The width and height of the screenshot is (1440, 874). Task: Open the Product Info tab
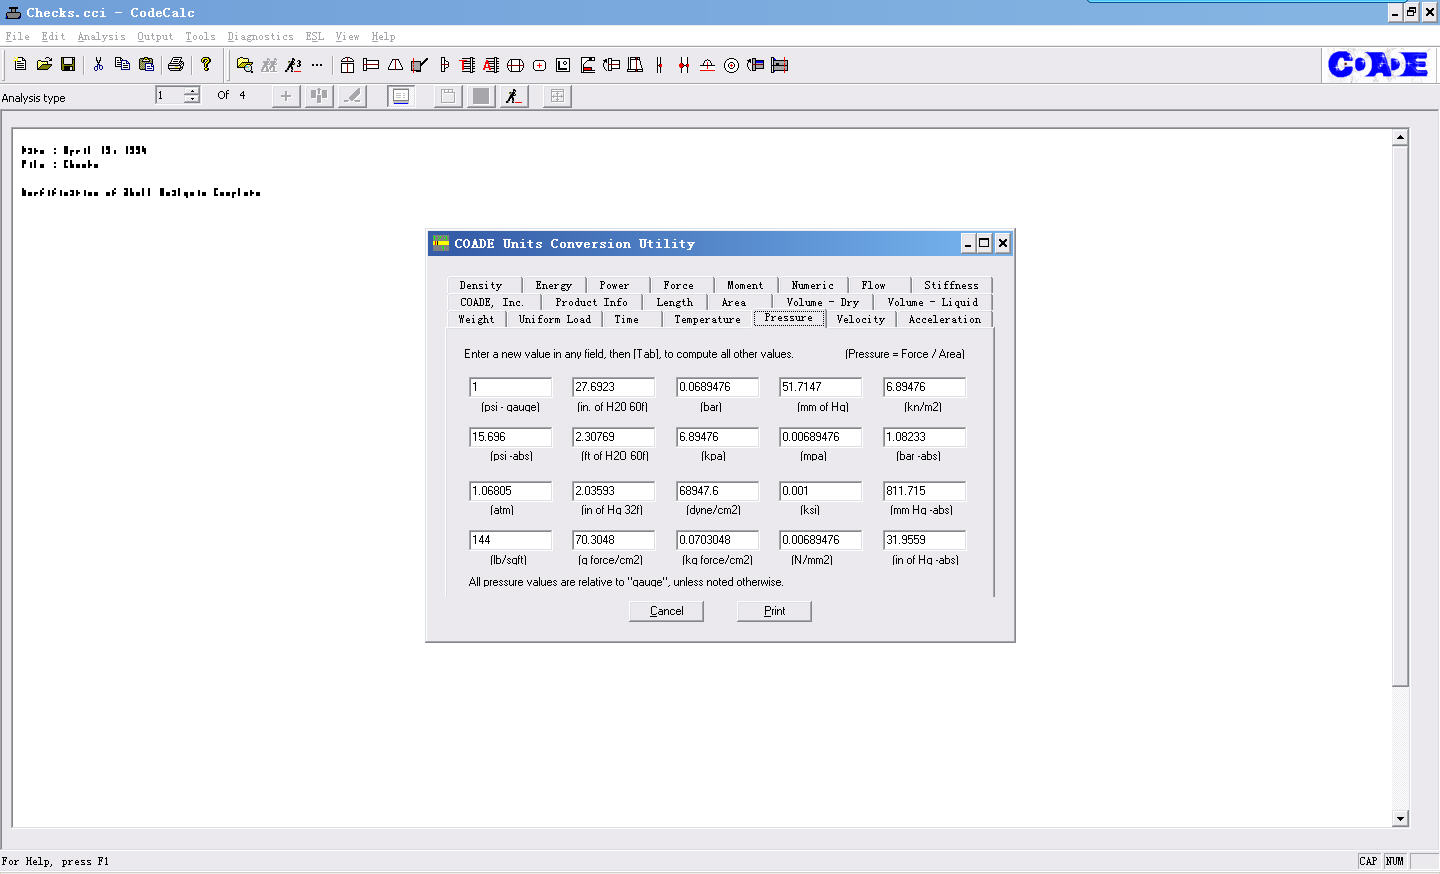(592, 302)
